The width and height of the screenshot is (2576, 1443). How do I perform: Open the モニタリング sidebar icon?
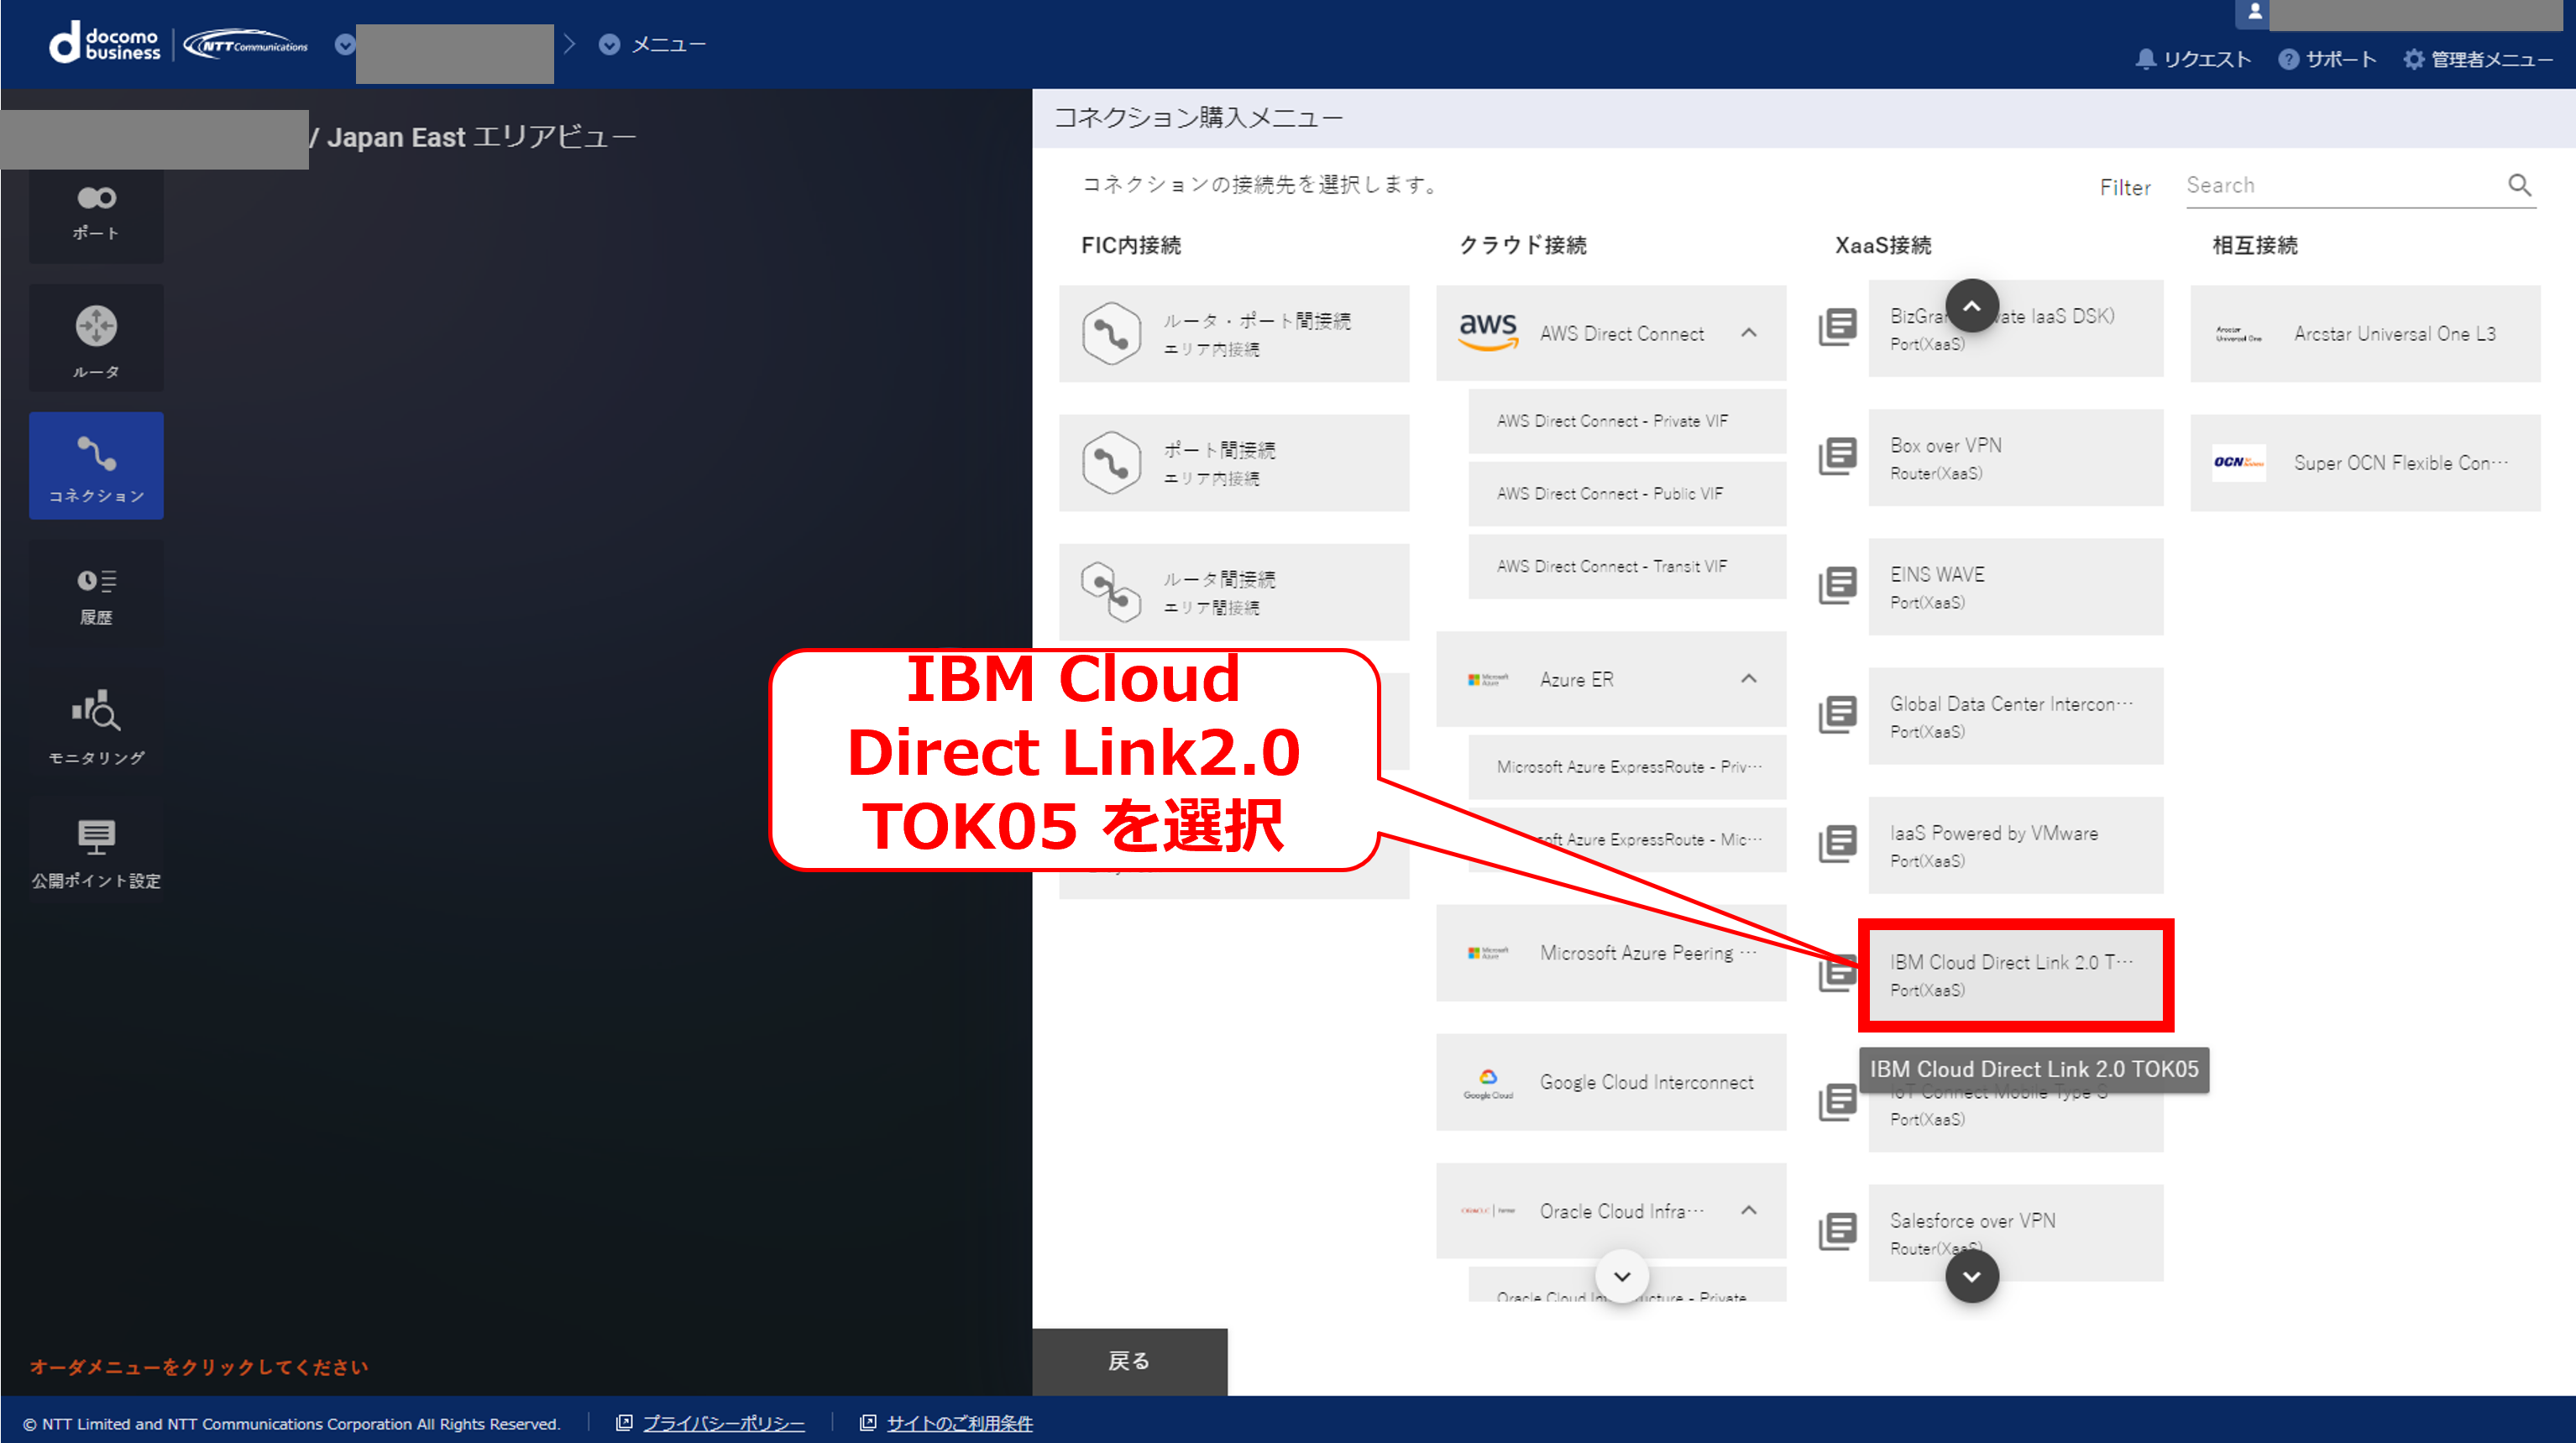[x=96, y=725]
